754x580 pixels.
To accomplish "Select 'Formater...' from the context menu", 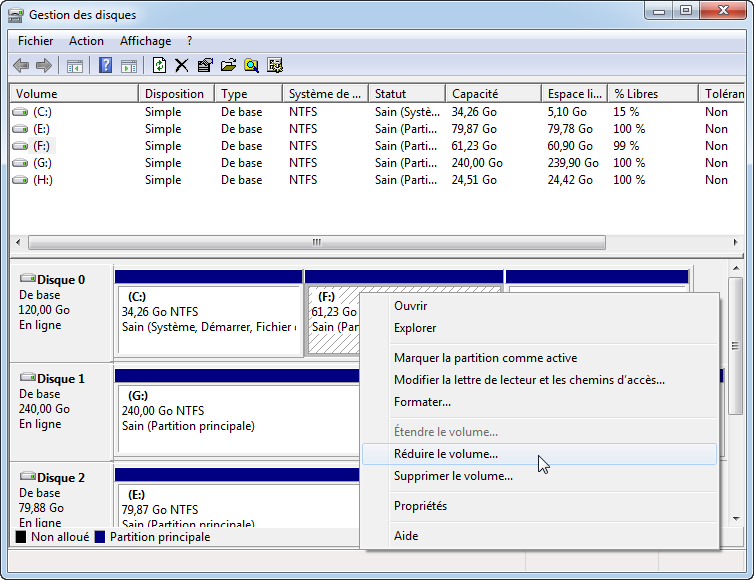I will pyautogui.click(x=422, y=402).
